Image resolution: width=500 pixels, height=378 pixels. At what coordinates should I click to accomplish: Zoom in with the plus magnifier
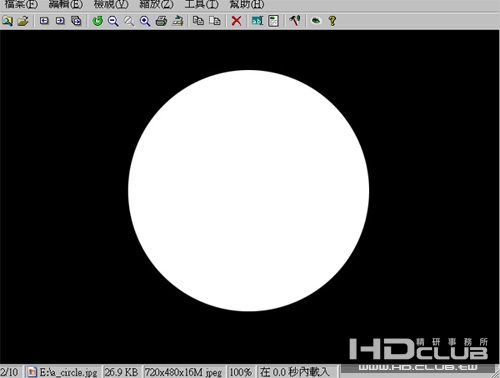tap(145, 21)
